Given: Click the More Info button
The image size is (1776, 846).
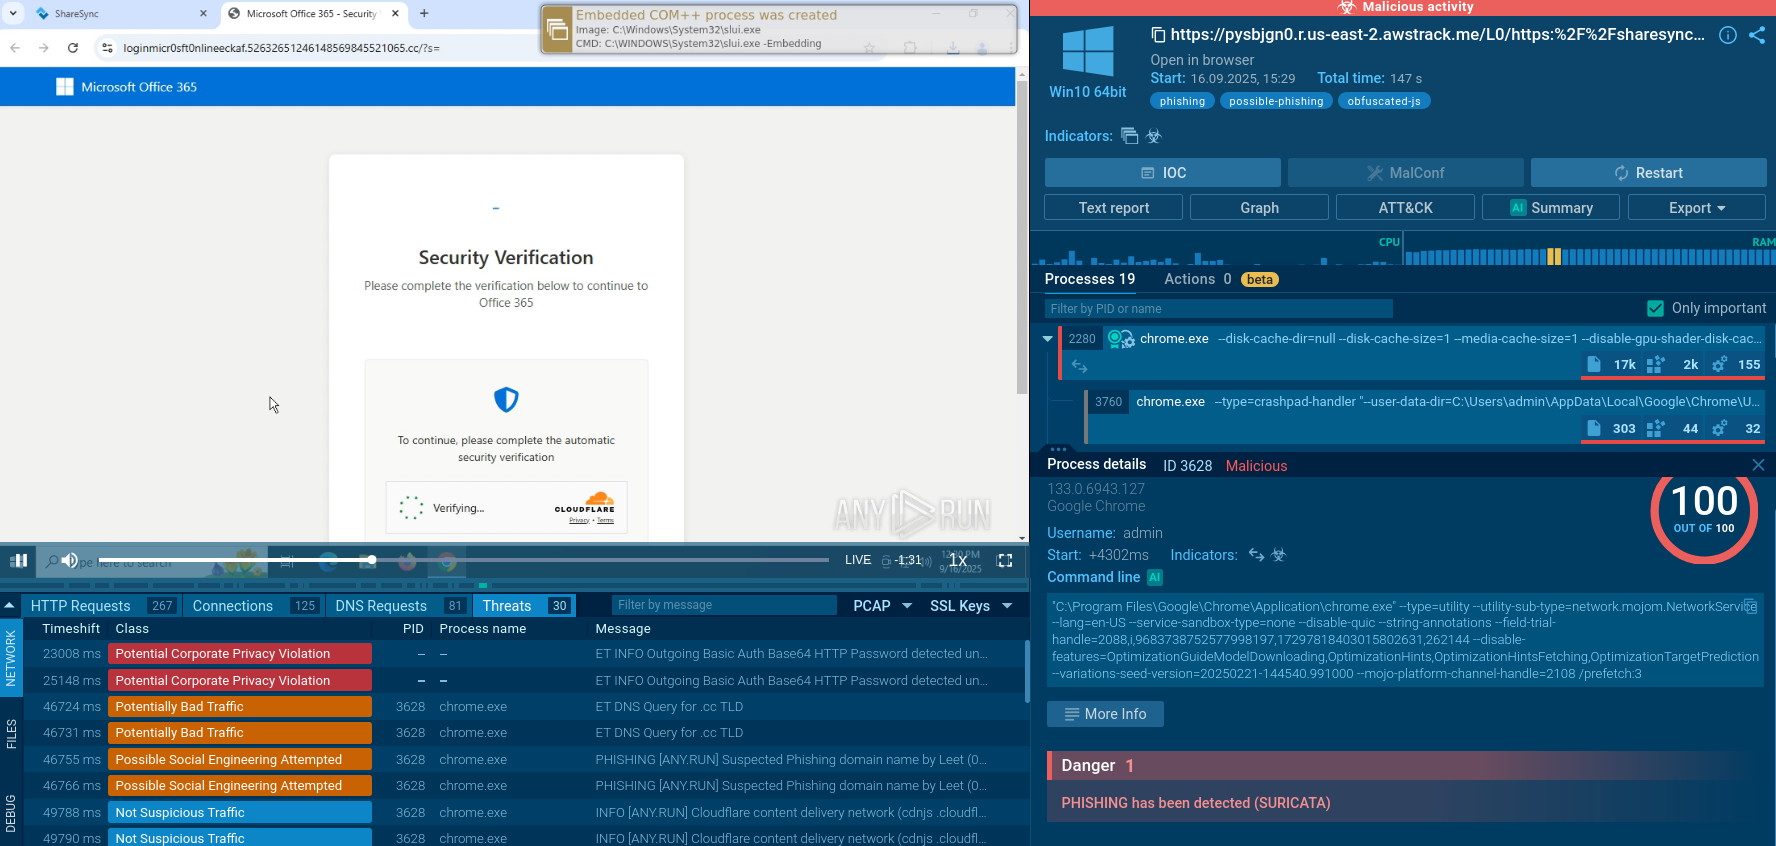Looking at the screenshot, I should click(x=1105, y=714).
